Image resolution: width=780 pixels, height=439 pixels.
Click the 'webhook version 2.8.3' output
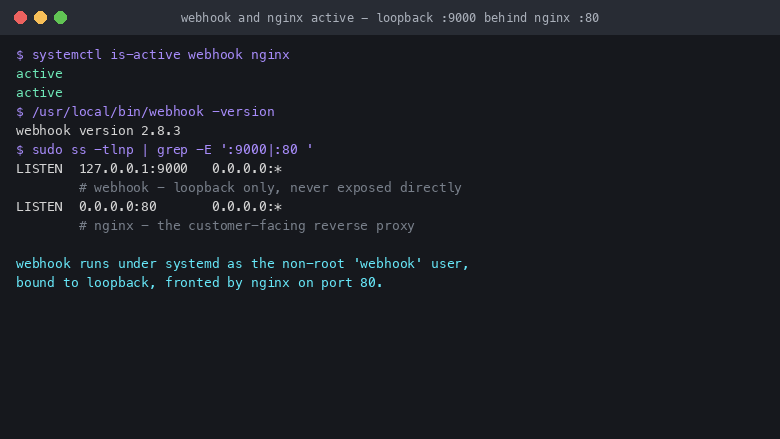pos(98,131)
